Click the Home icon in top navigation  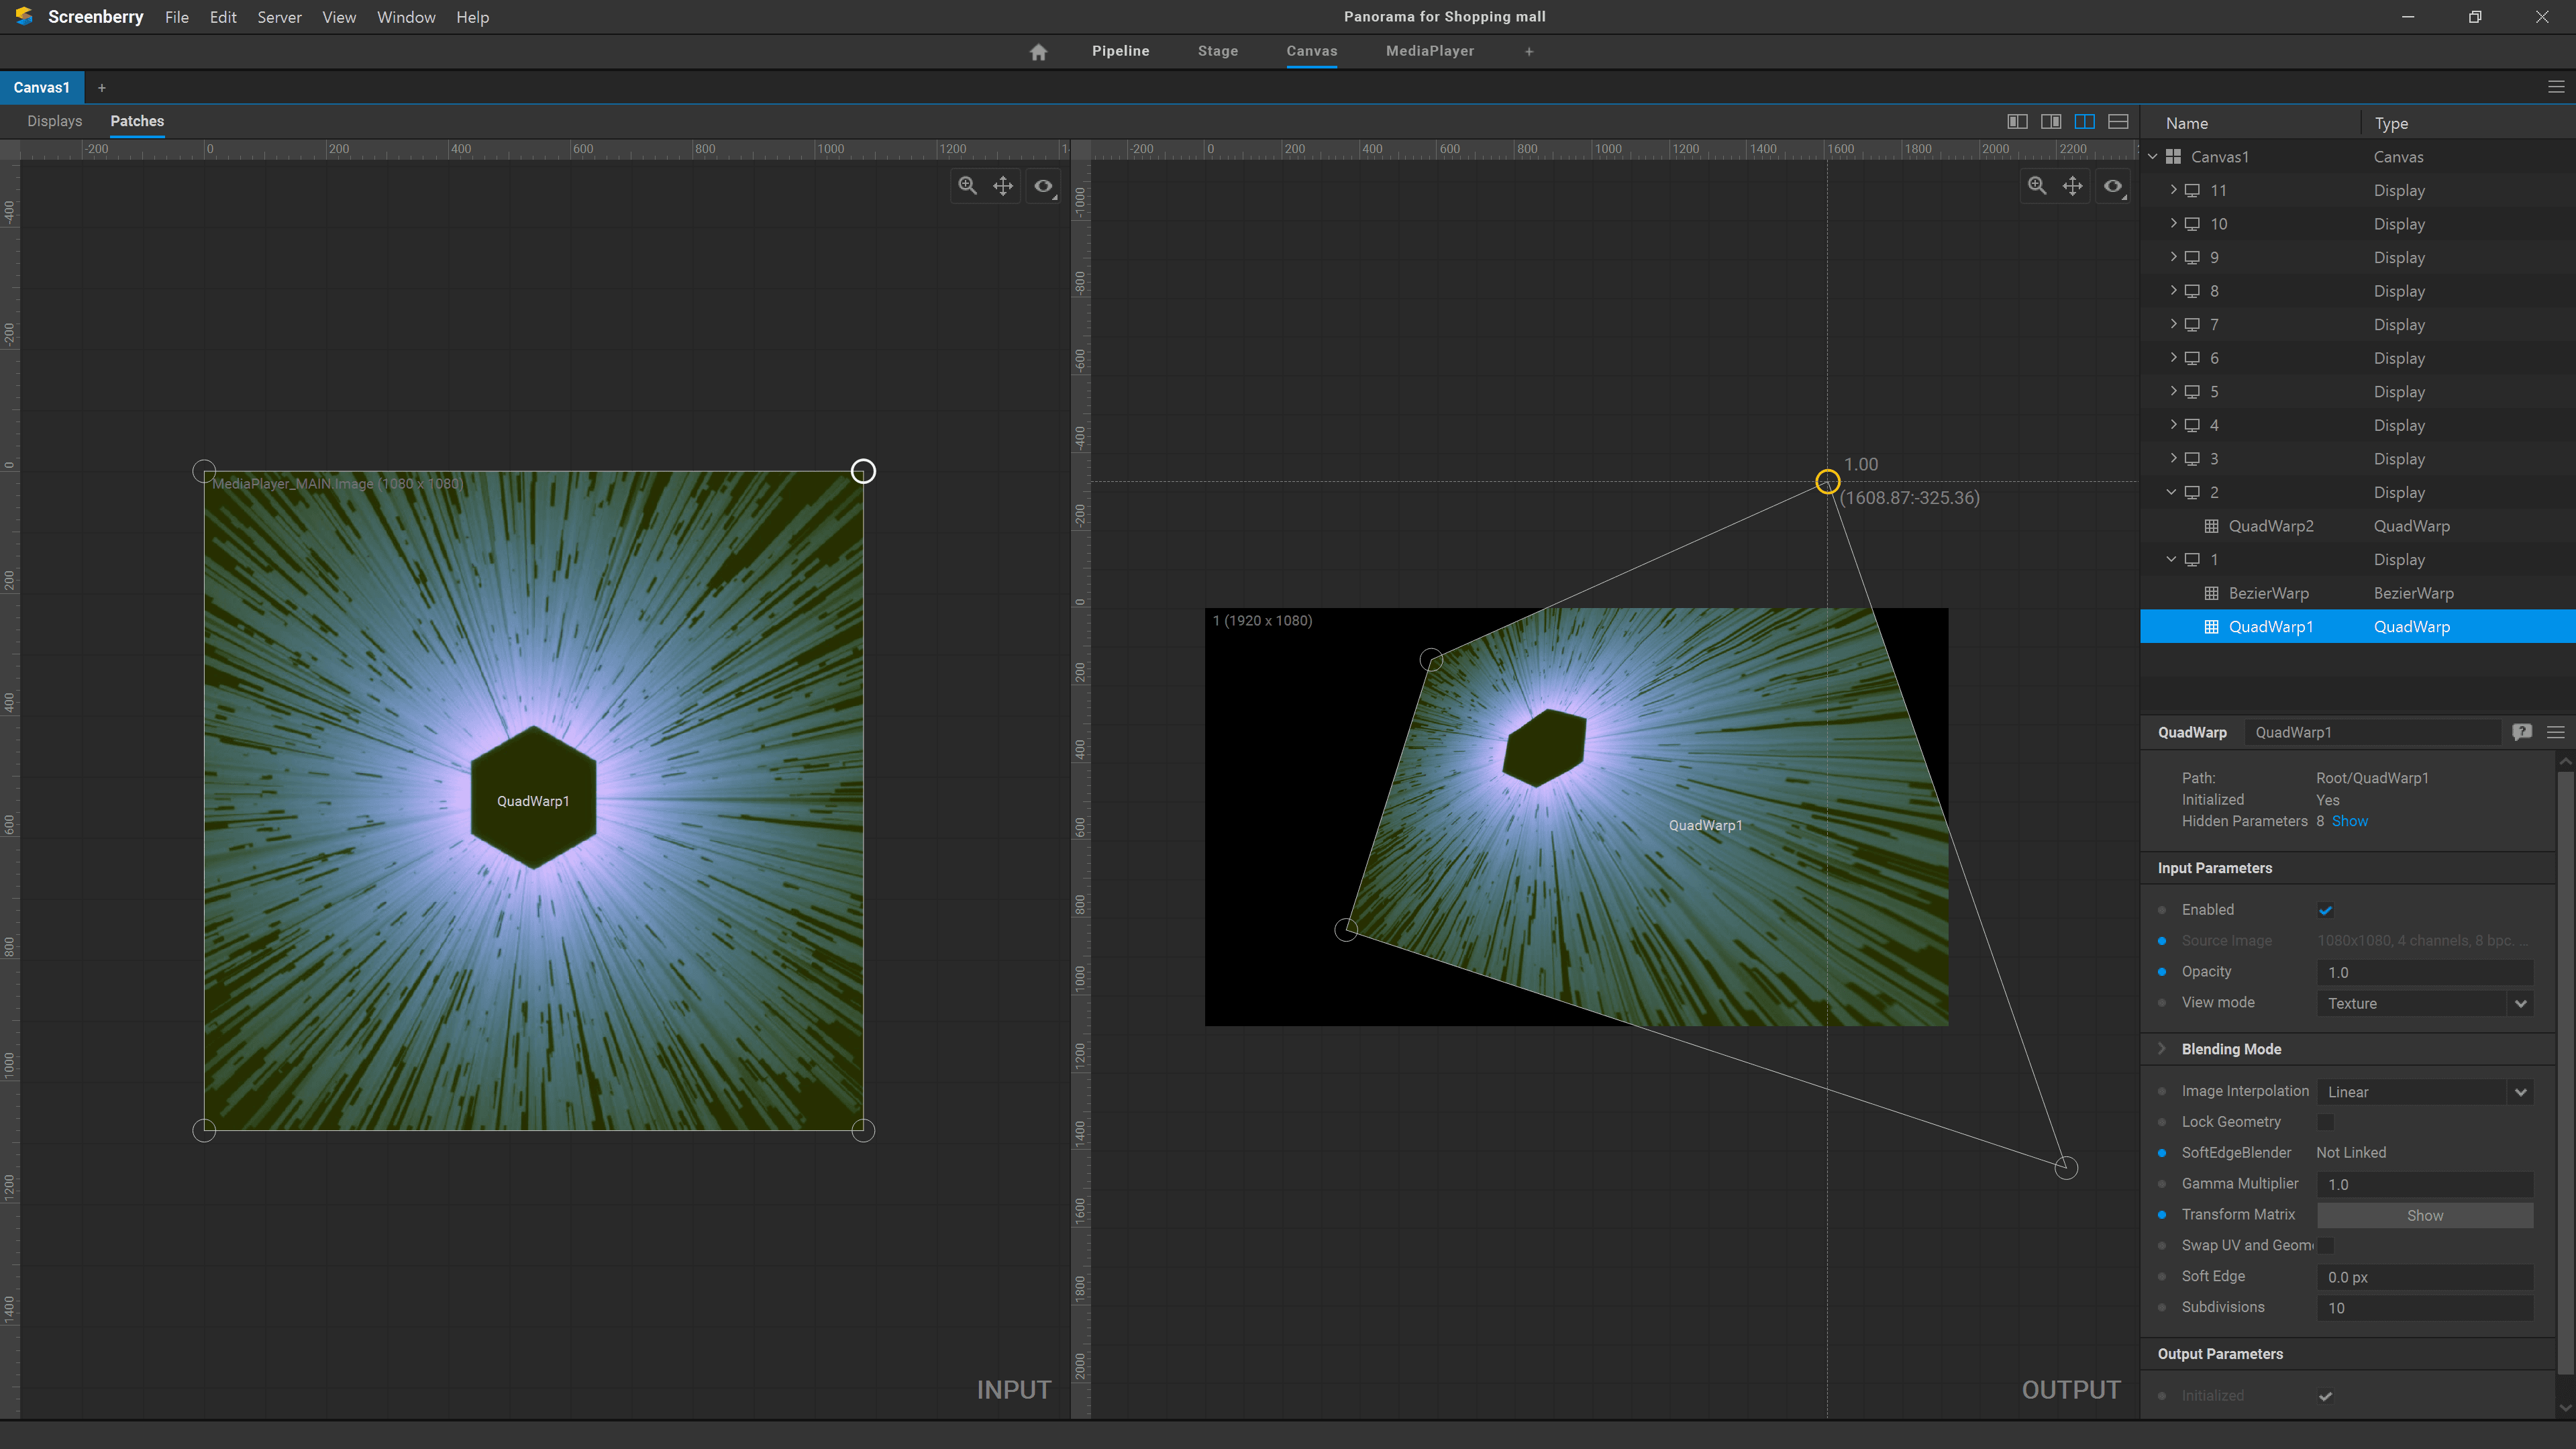pyautogui.click(x=1038, y=52)
